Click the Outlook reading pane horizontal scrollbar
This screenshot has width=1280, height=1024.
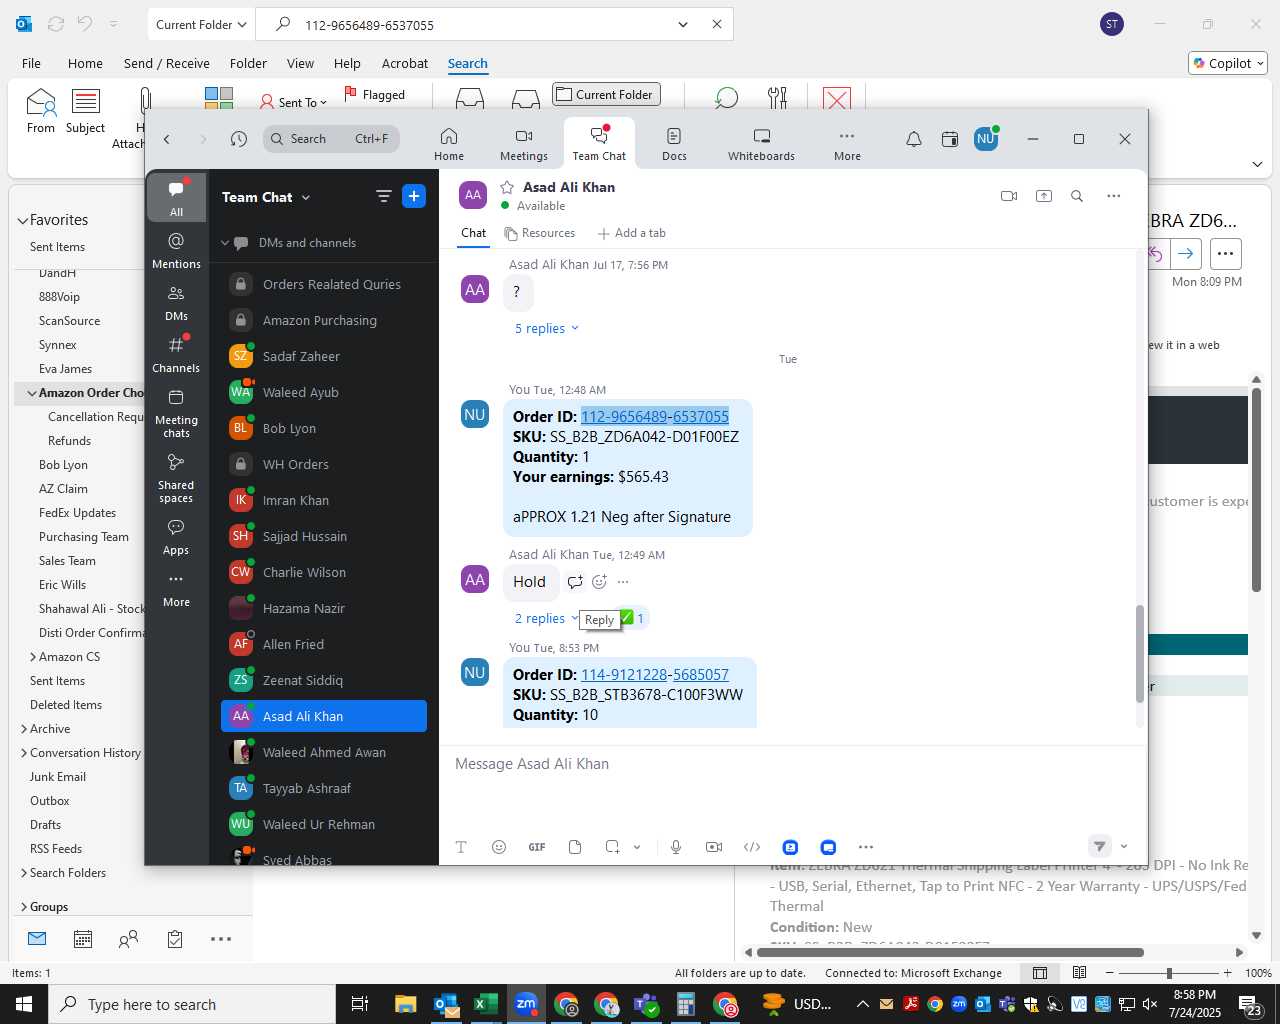(950, 952)
